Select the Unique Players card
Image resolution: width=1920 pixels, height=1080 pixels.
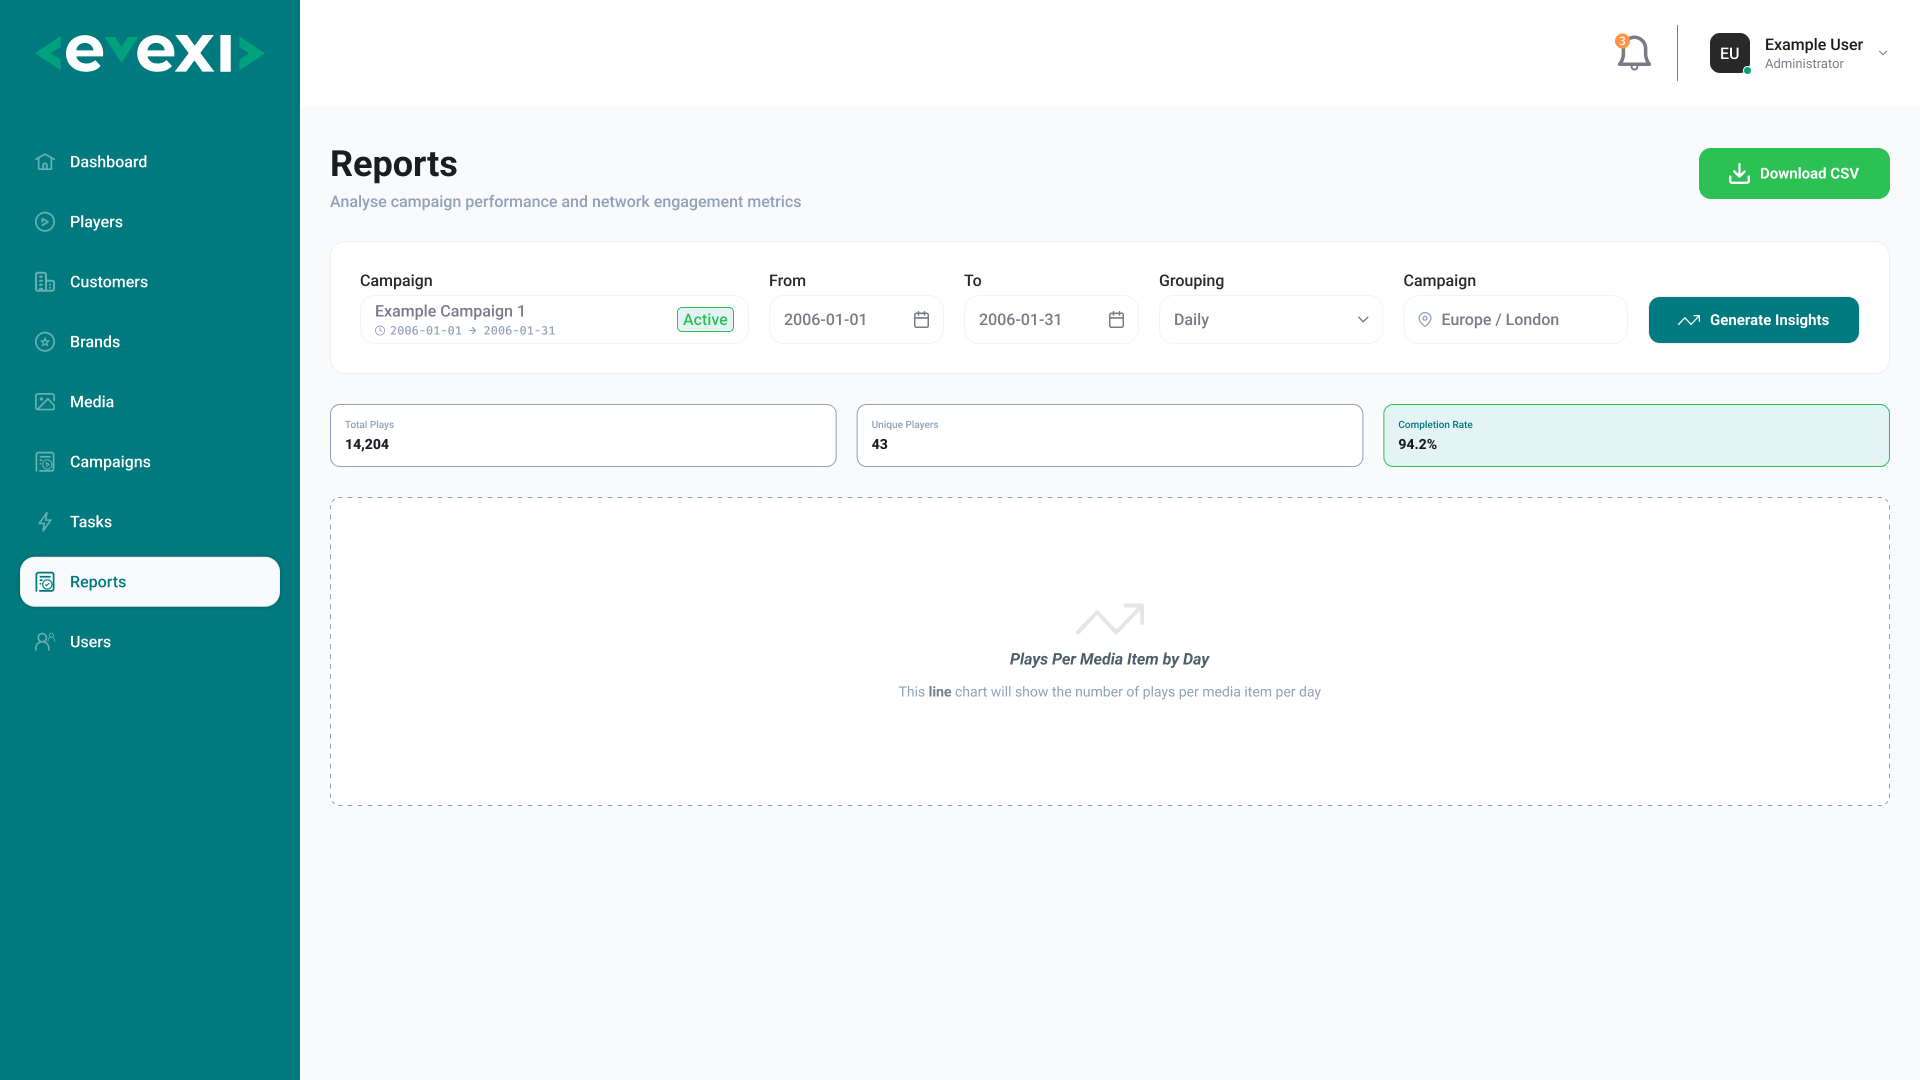(x=1109, y=435)
